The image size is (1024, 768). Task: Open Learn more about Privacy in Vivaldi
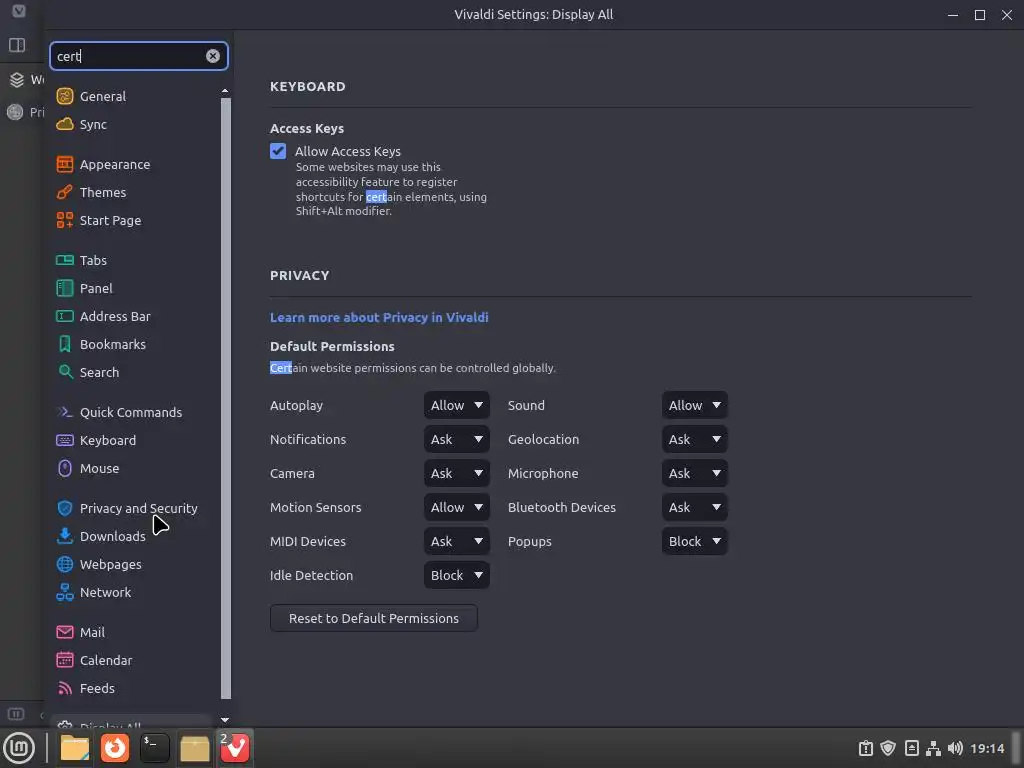[379, 317]
